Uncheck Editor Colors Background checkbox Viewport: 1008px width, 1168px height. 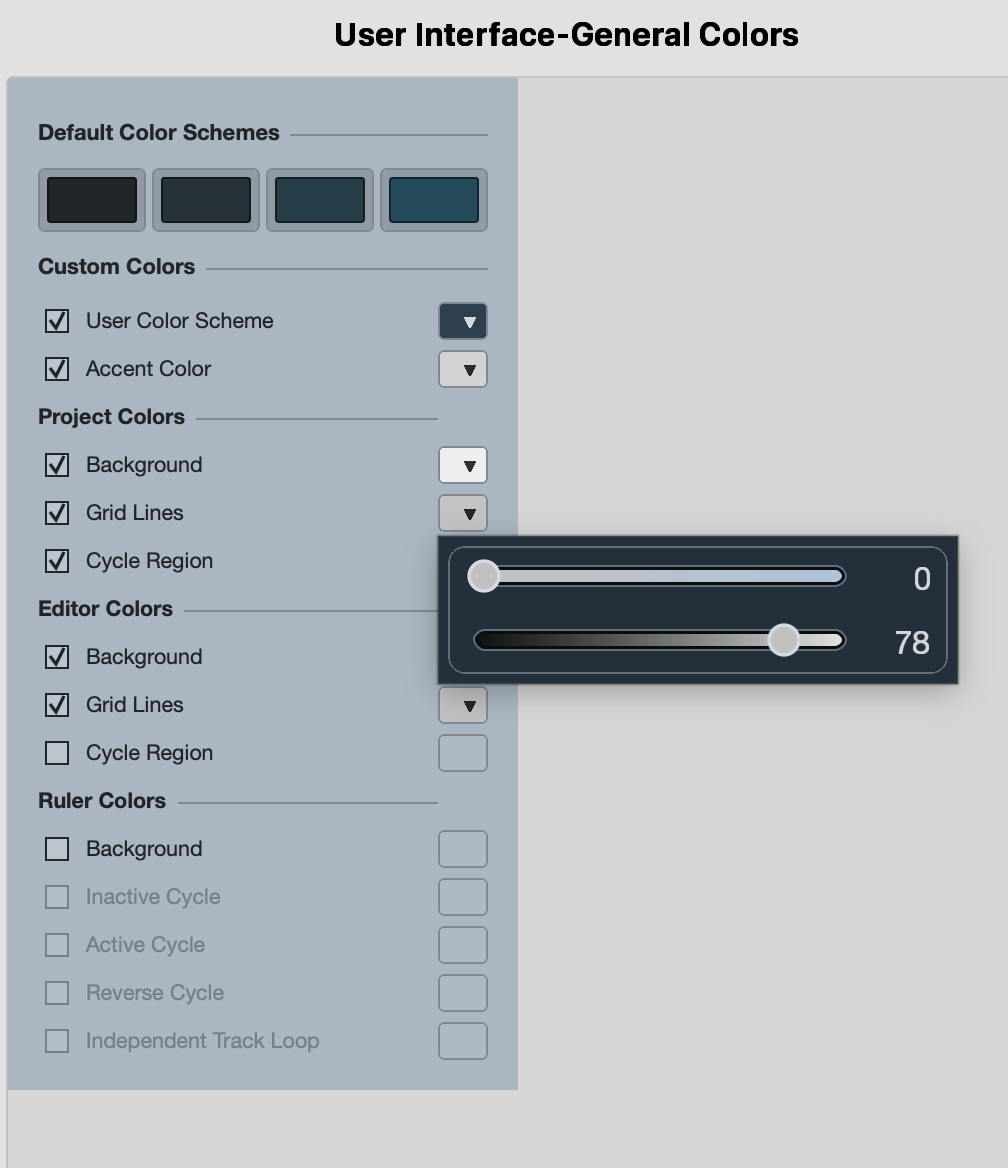57,657
